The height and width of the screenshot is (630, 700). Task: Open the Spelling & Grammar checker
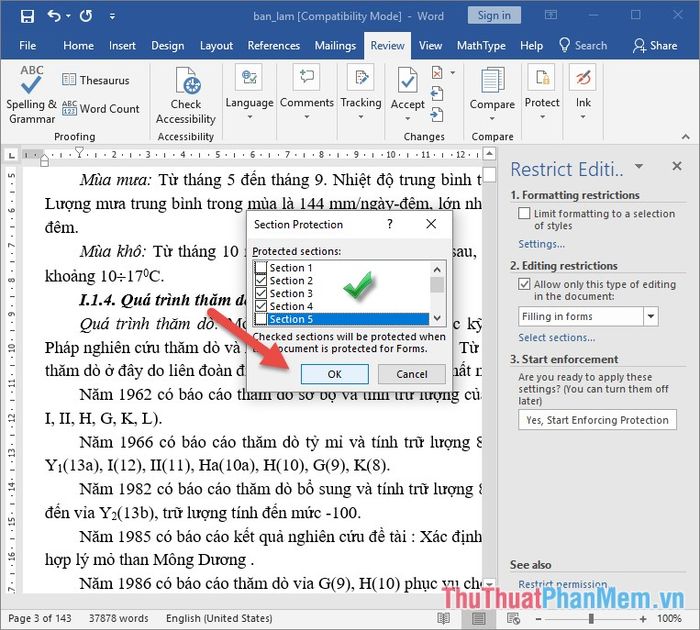(31, 95)
